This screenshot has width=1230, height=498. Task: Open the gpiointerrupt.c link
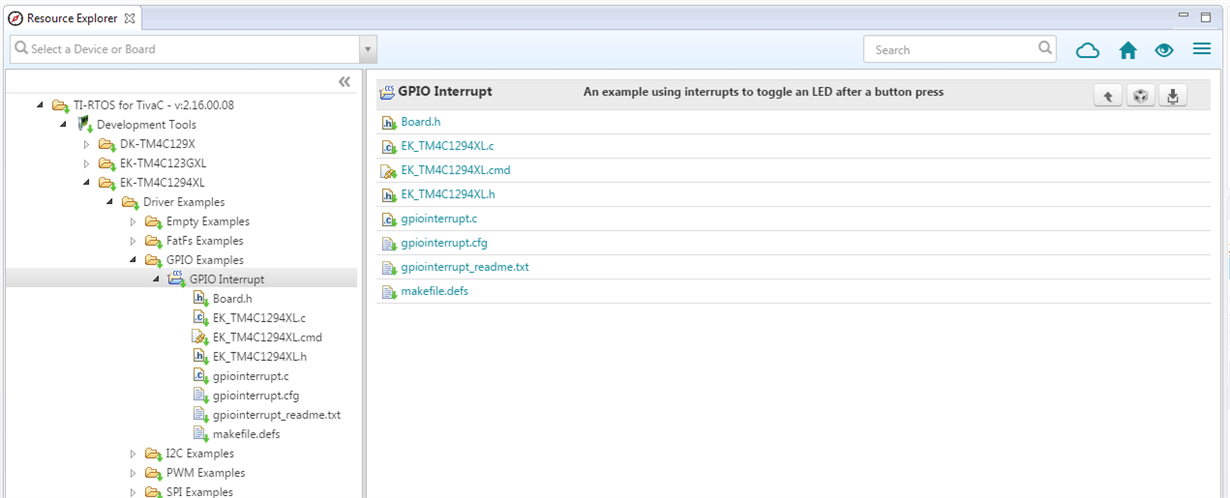tap(439, 218)
